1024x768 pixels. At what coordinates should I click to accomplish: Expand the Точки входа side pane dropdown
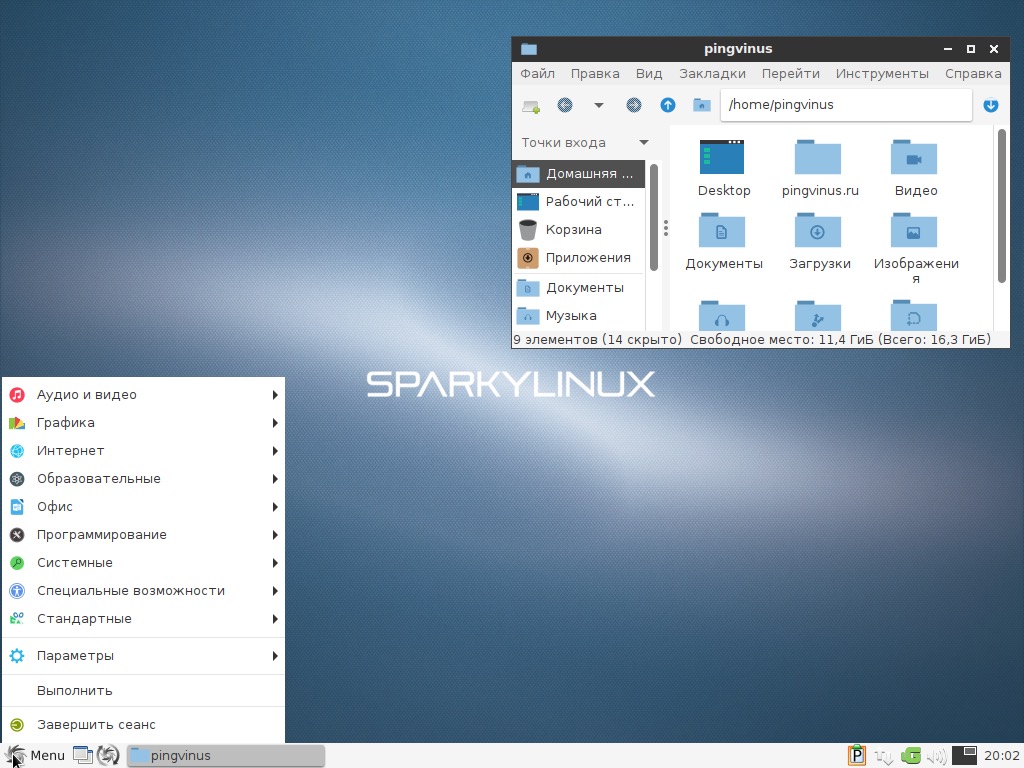pyautogui.click(x=643, y=142)
